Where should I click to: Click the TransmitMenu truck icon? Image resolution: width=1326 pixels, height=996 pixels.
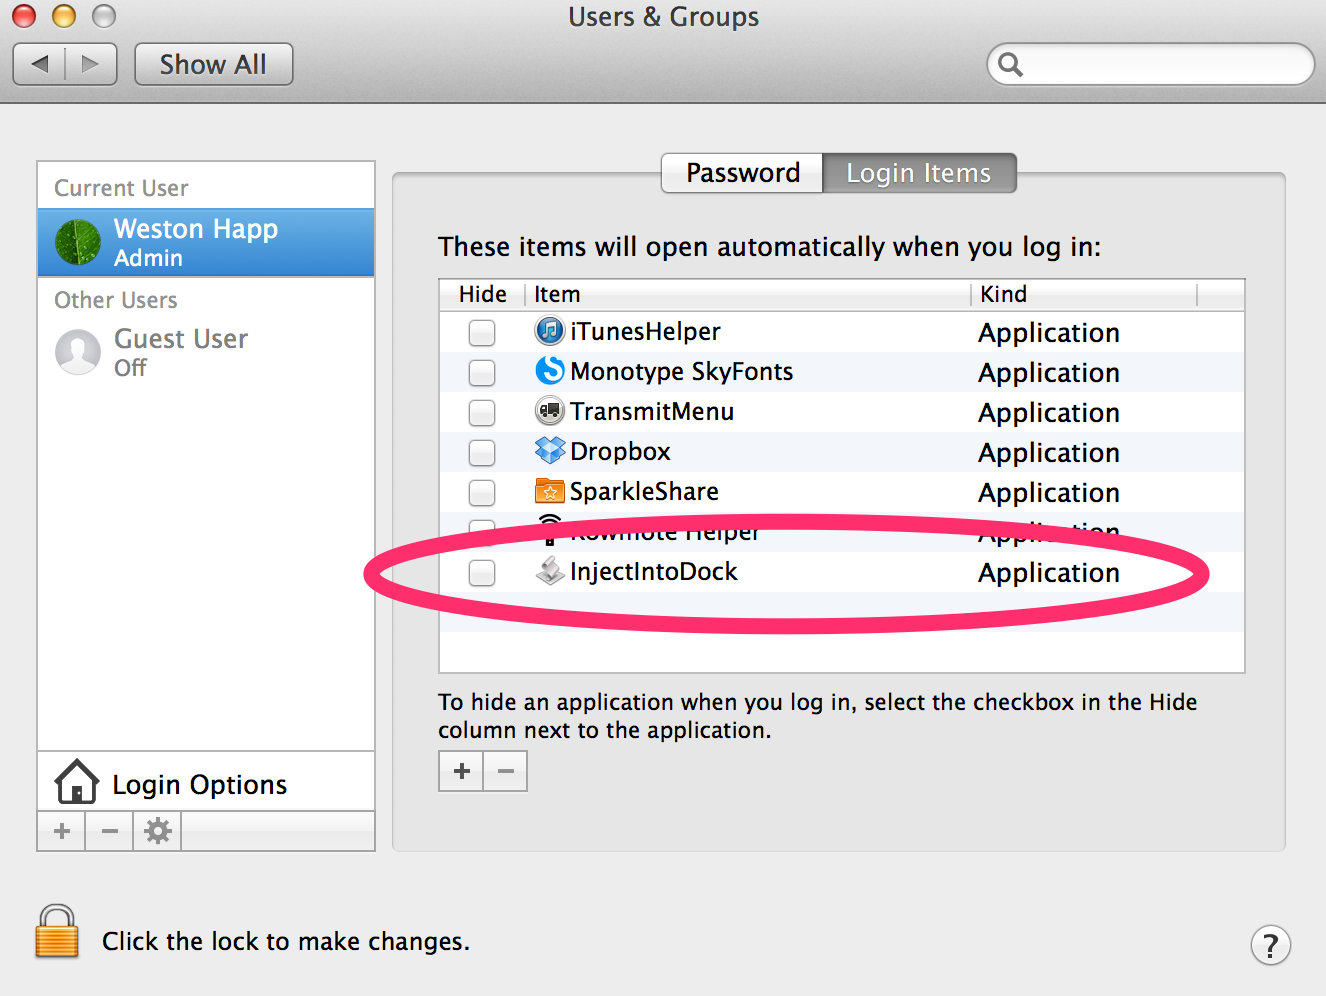point(550,410)
